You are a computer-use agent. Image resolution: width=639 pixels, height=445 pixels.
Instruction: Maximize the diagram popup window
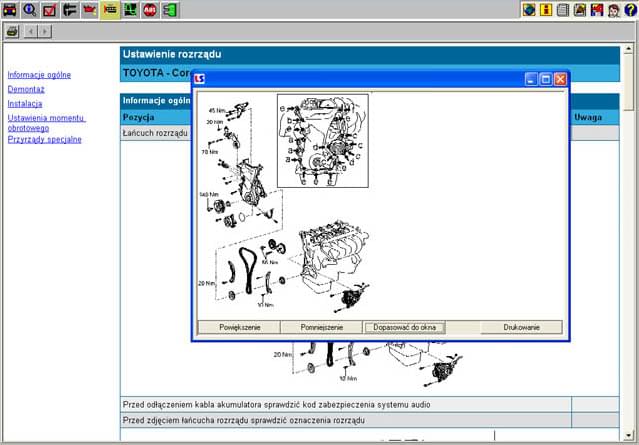pos(546,79)
